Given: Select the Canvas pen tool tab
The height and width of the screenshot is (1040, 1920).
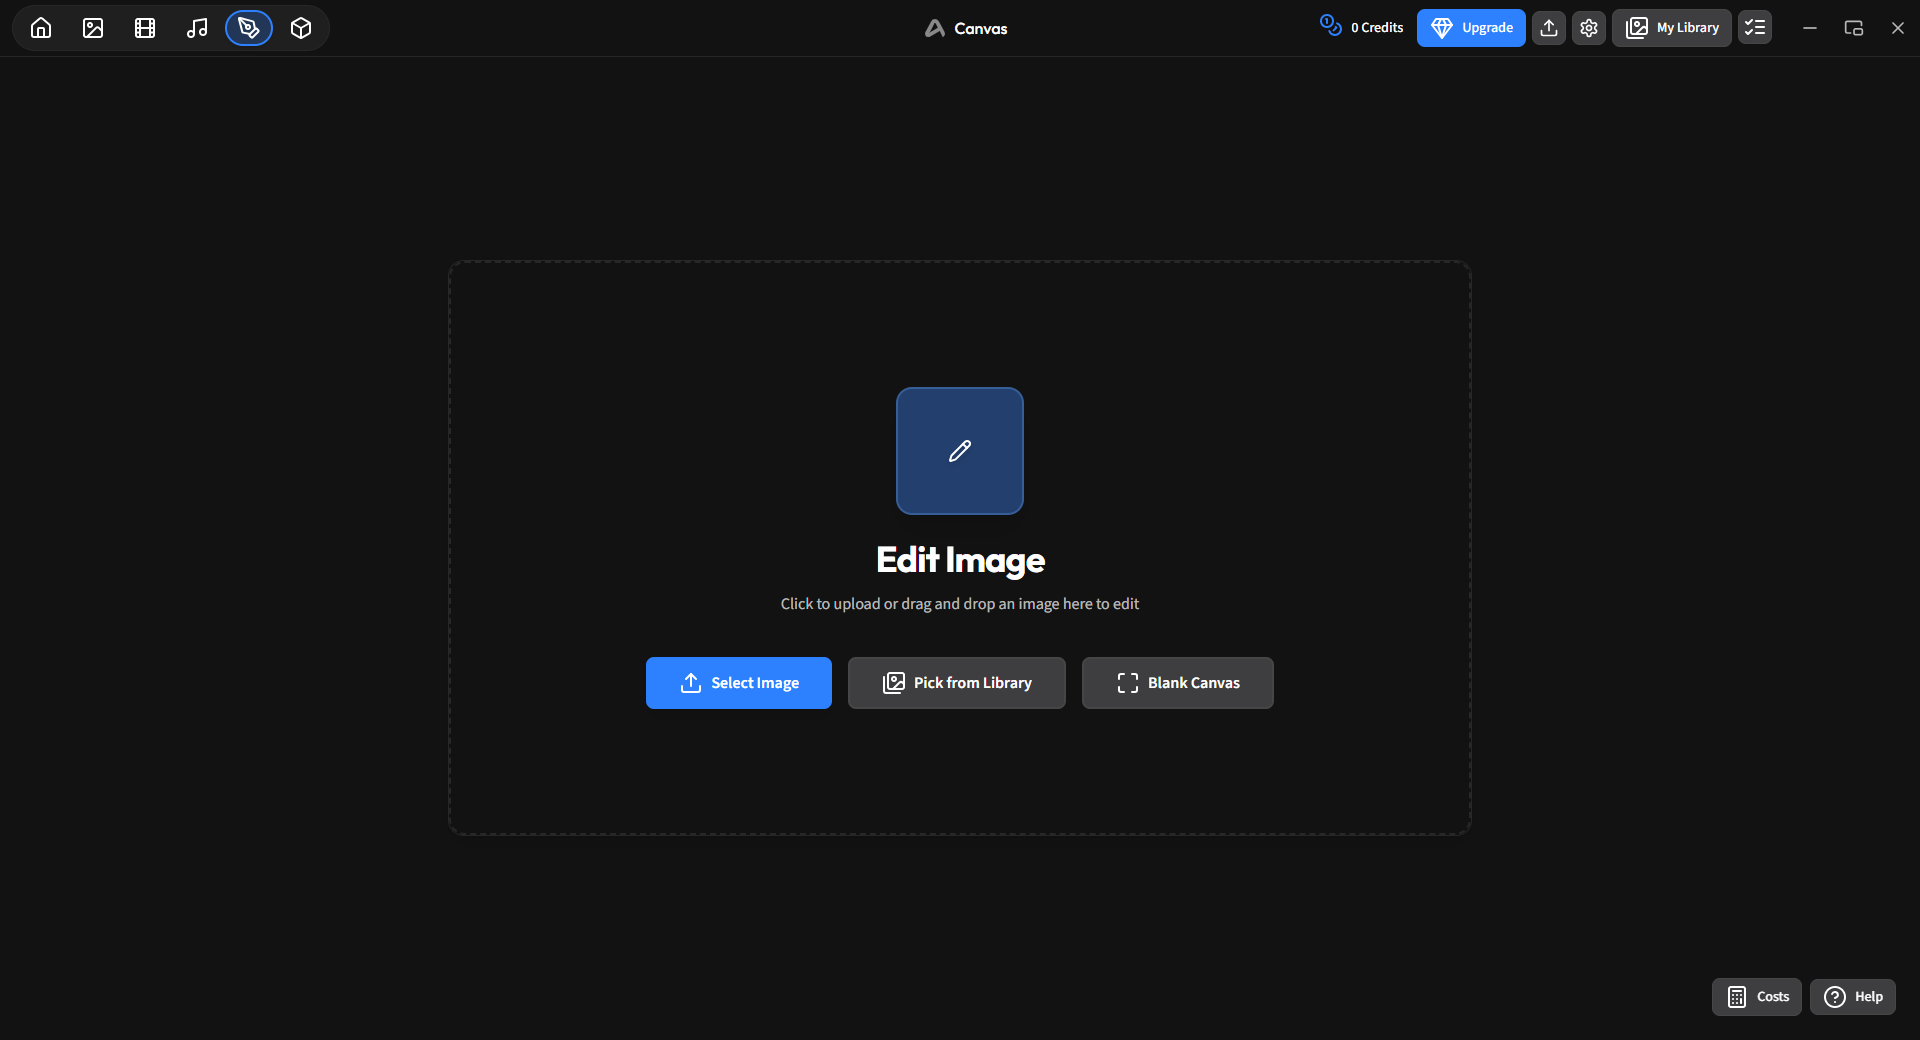Looking at the screenshot, I should 249,28.
